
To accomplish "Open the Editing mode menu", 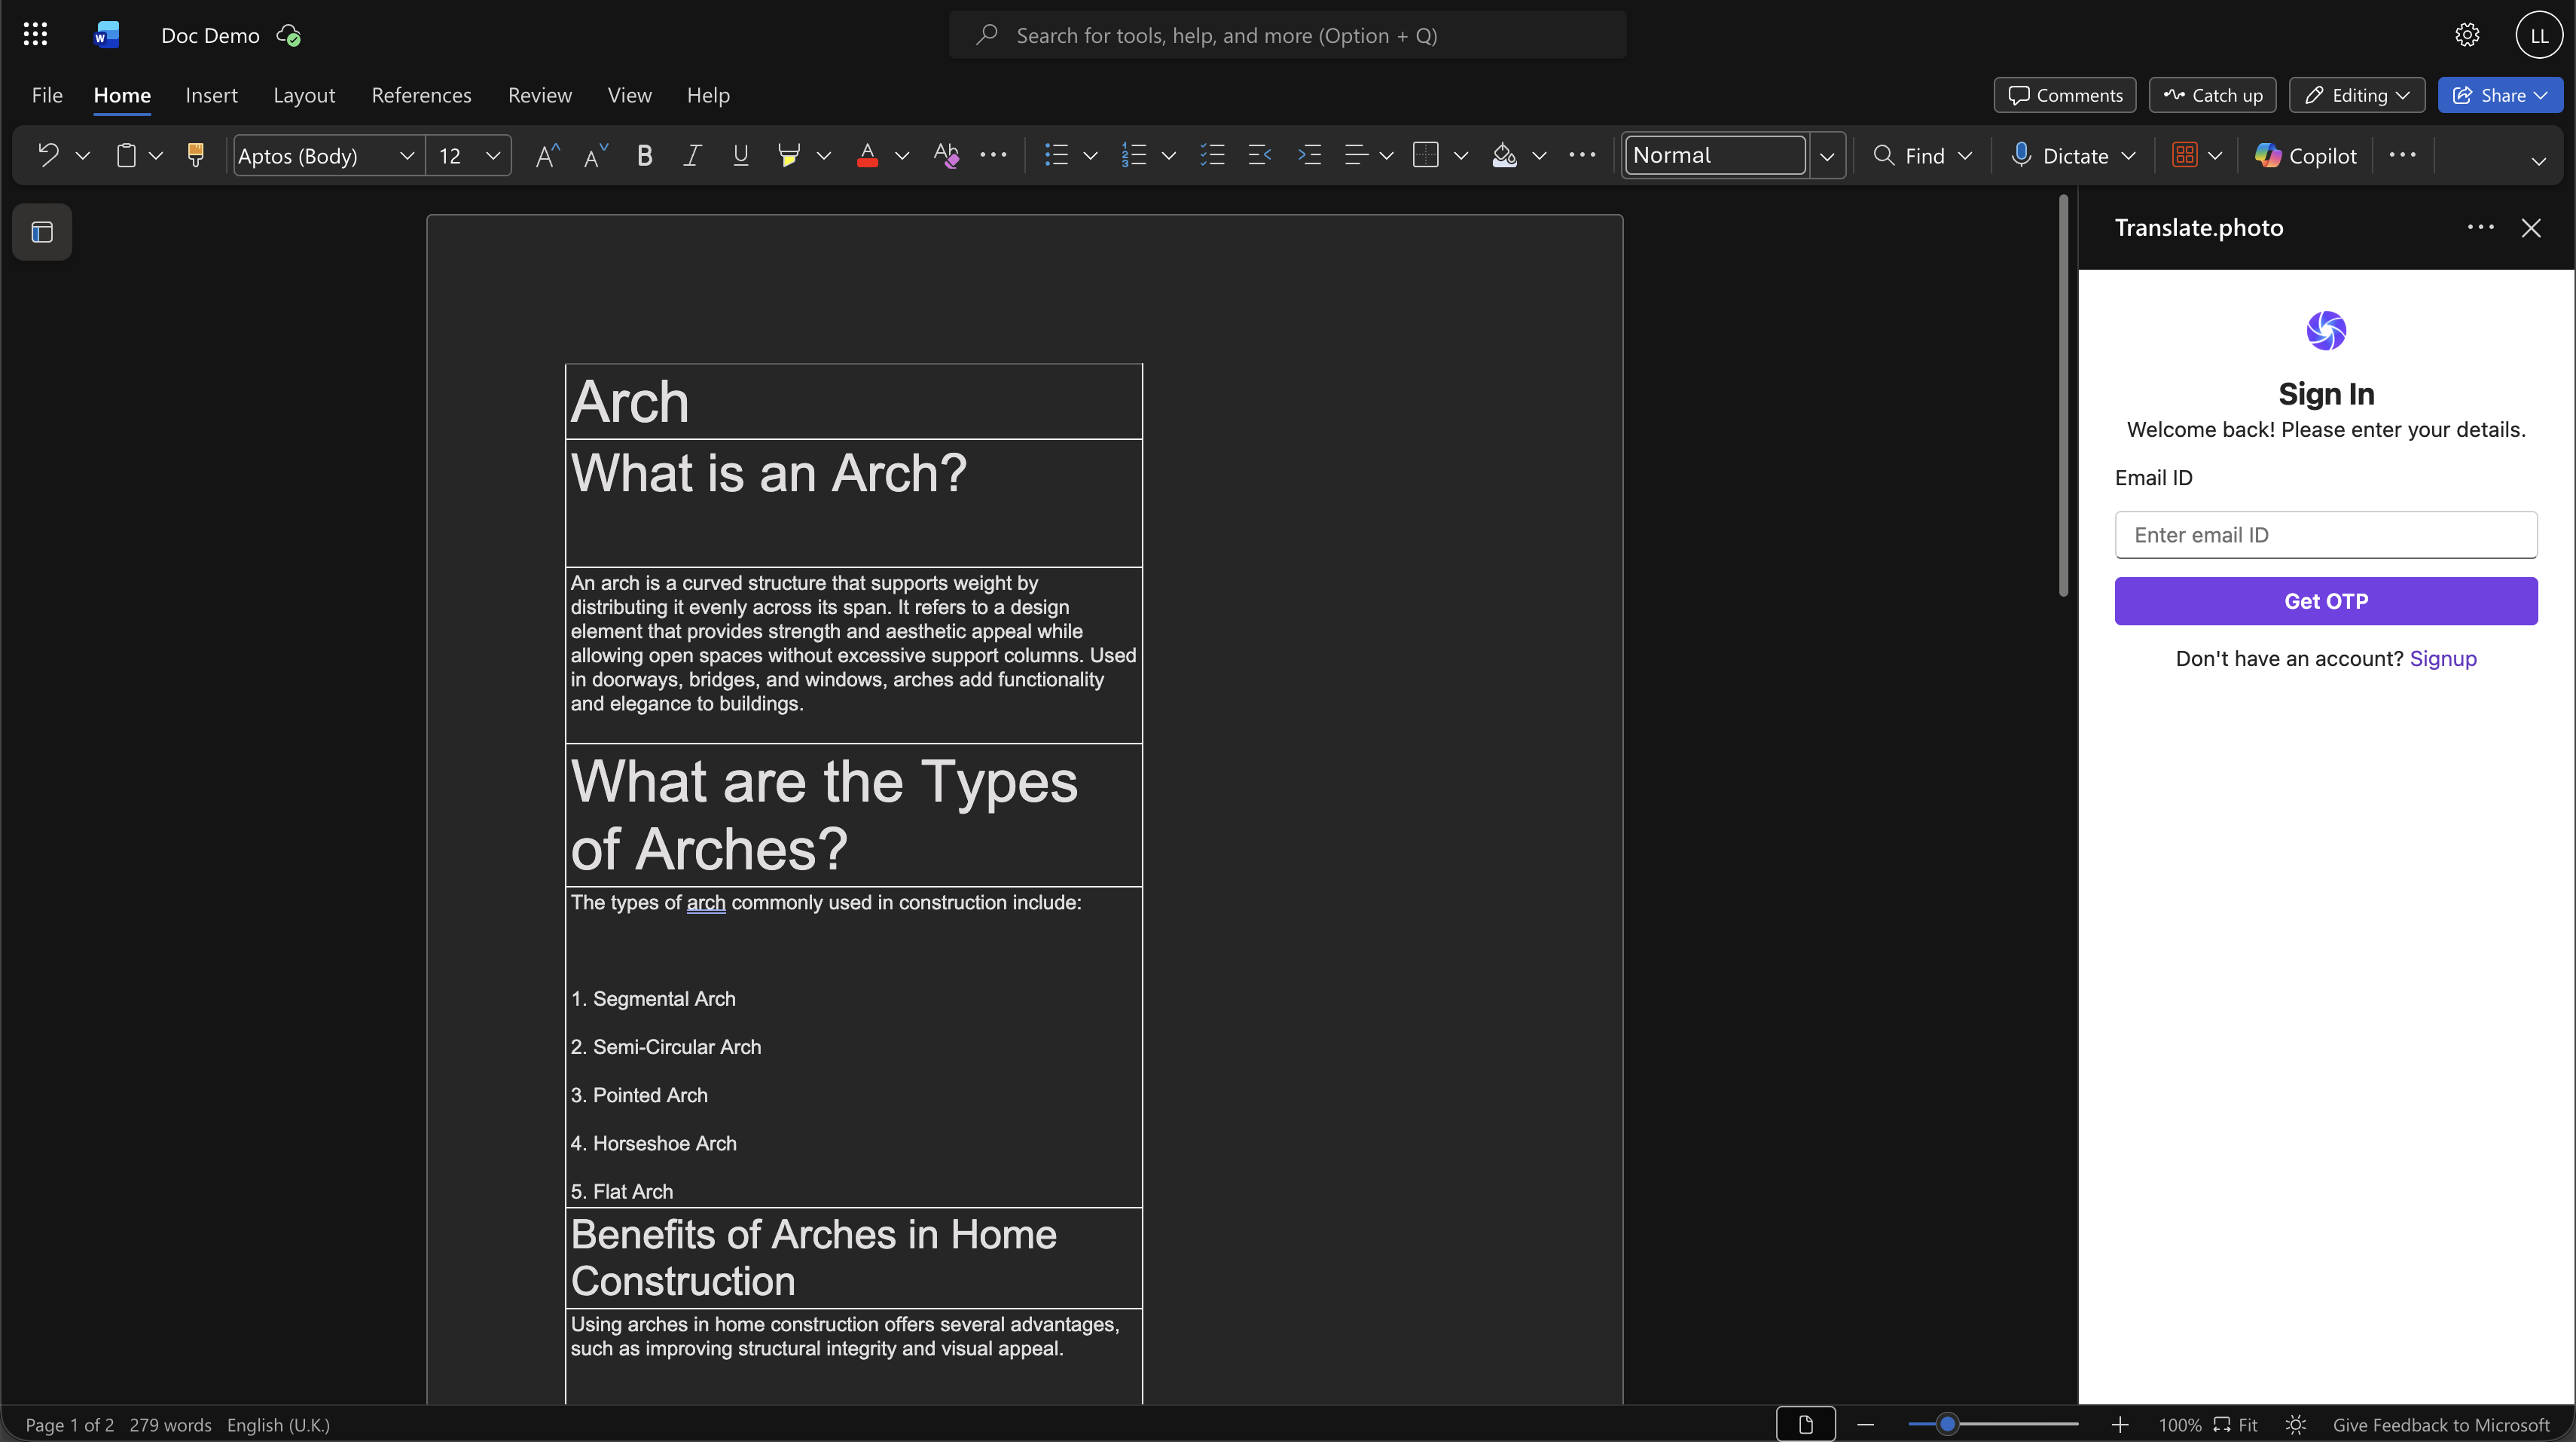I will point(2356,95).
